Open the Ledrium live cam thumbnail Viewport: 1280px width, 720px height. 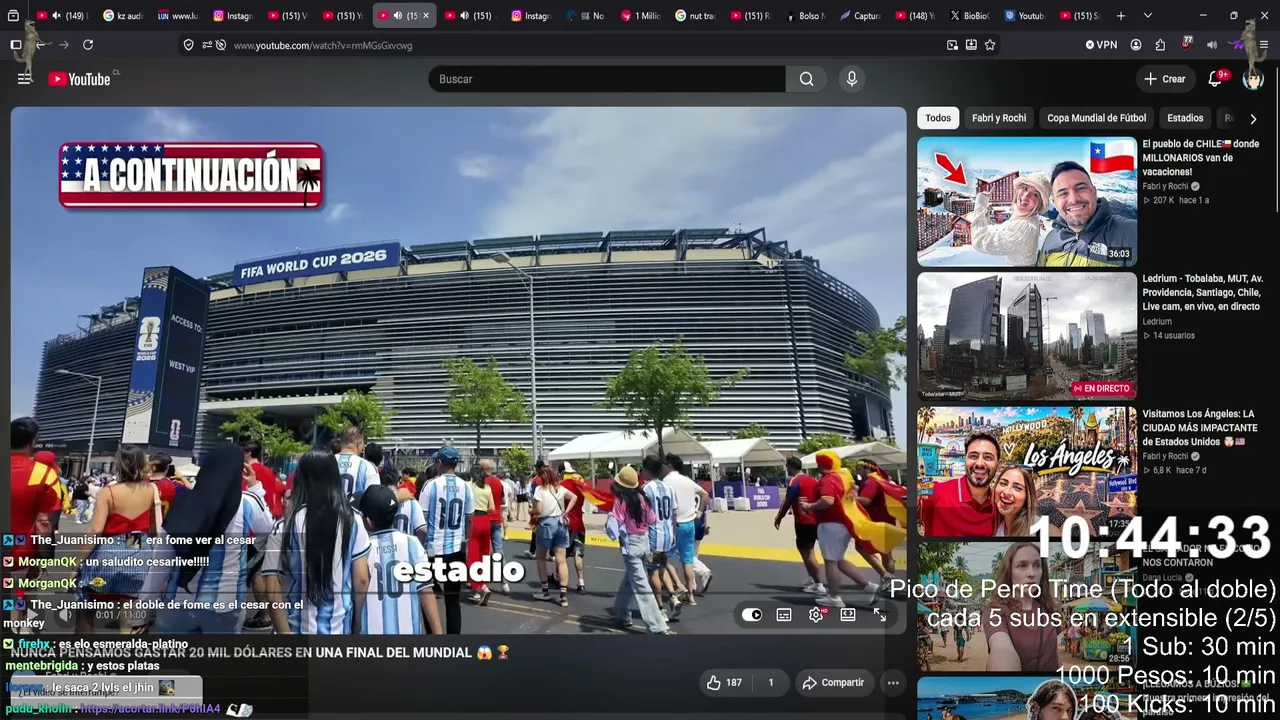click(1027, 336)
